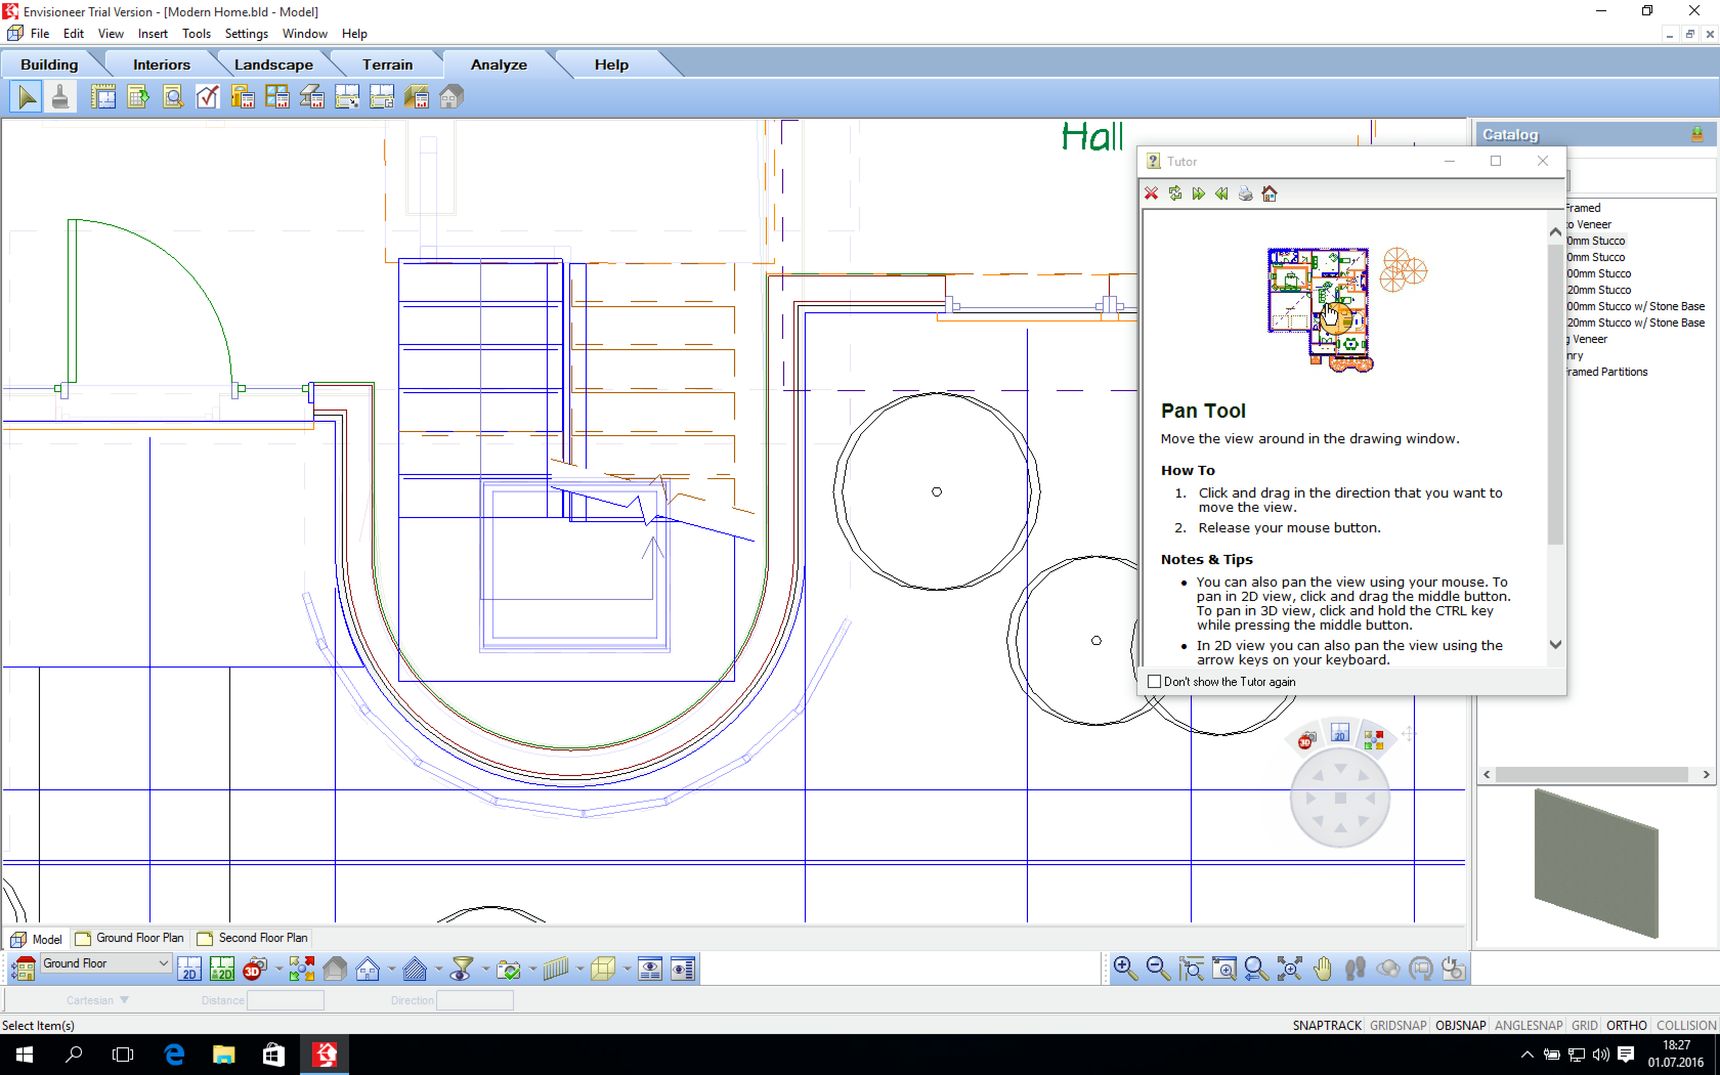
Task: Switch to 3D camera view
Action: tap(254, 968)
